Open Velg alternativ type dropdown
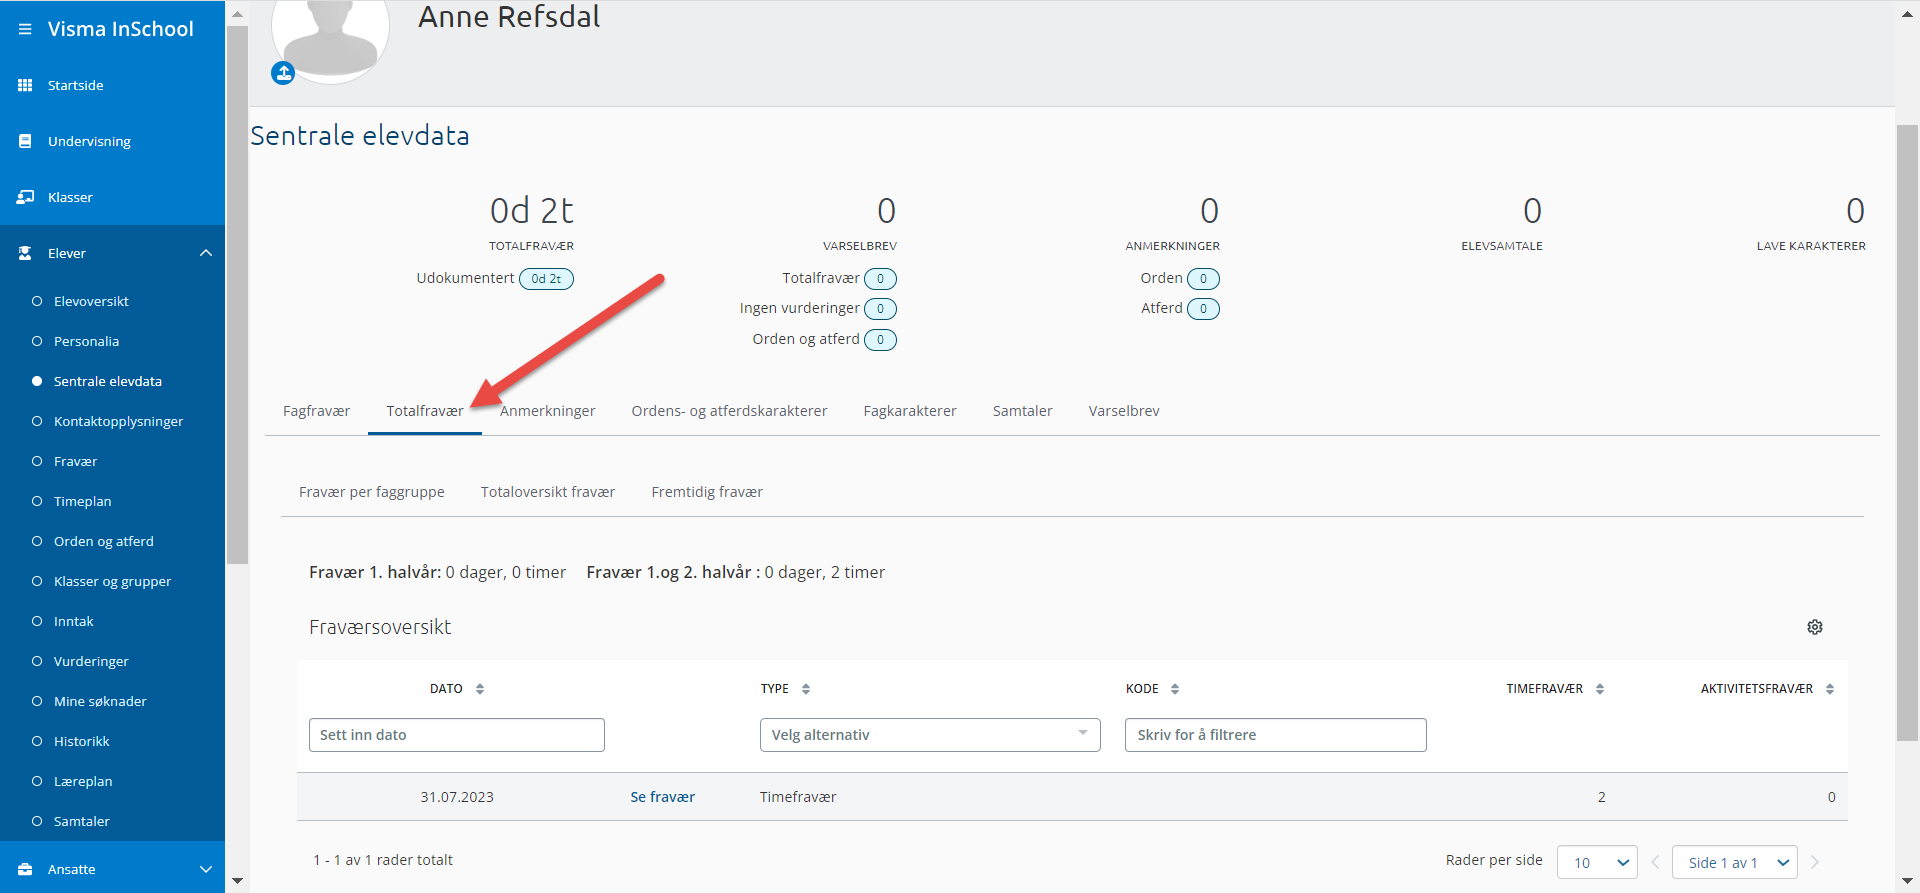The image size is (1920, 893). click(930, 735)
